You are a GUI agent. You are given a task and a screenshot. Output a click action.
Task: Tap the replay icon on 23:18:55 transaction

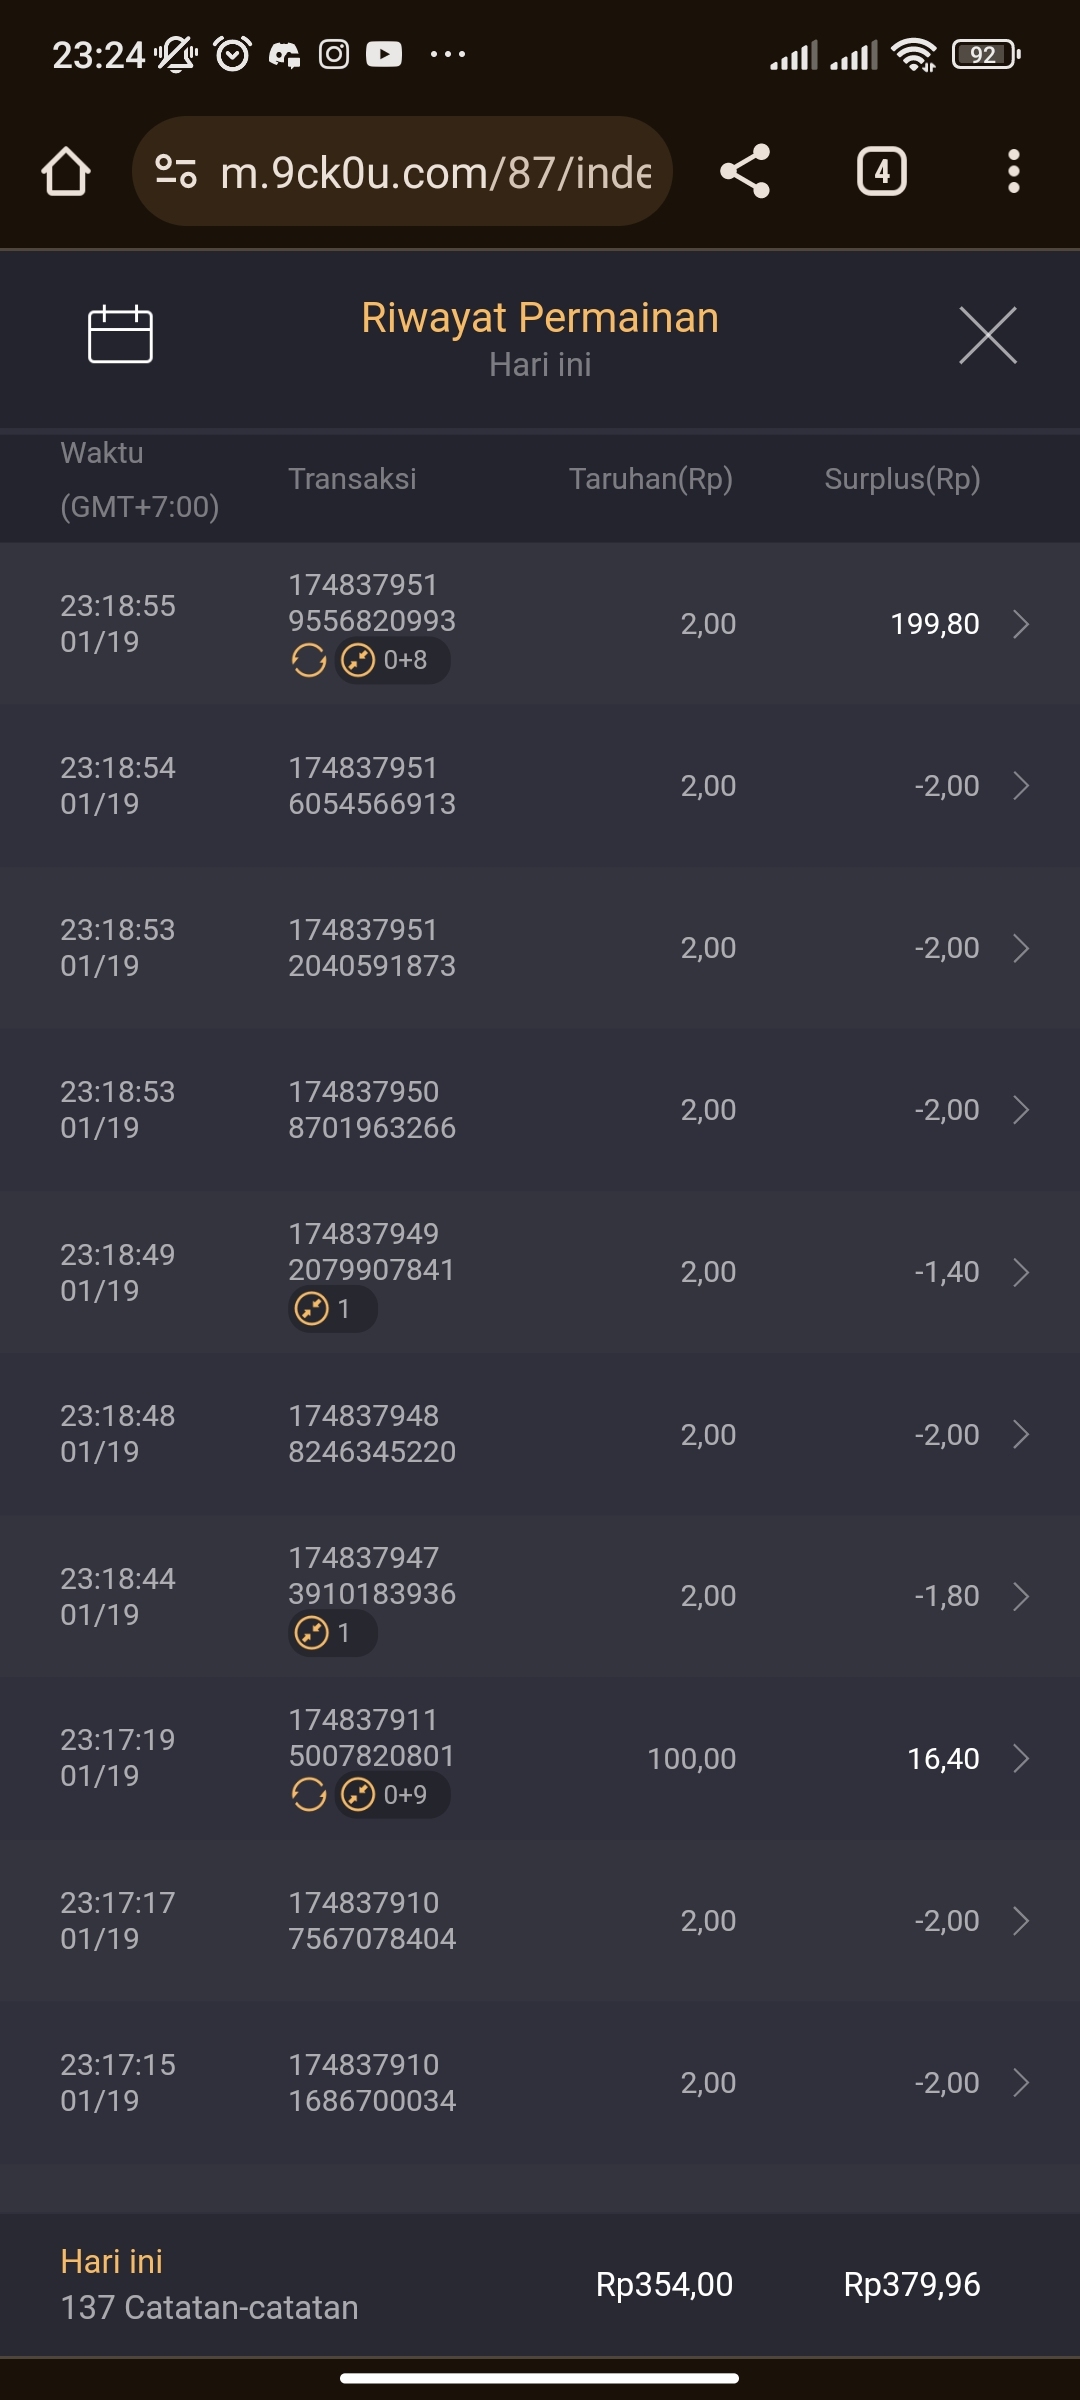tap(309, 660)
